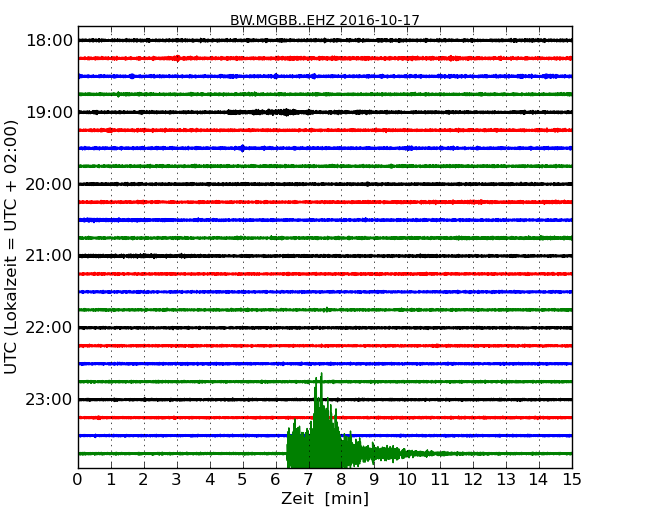This screenshot has height=520, width=650.
Task: Click the red spike on the 18:15 trace
Action: click(x=177, y=58)
